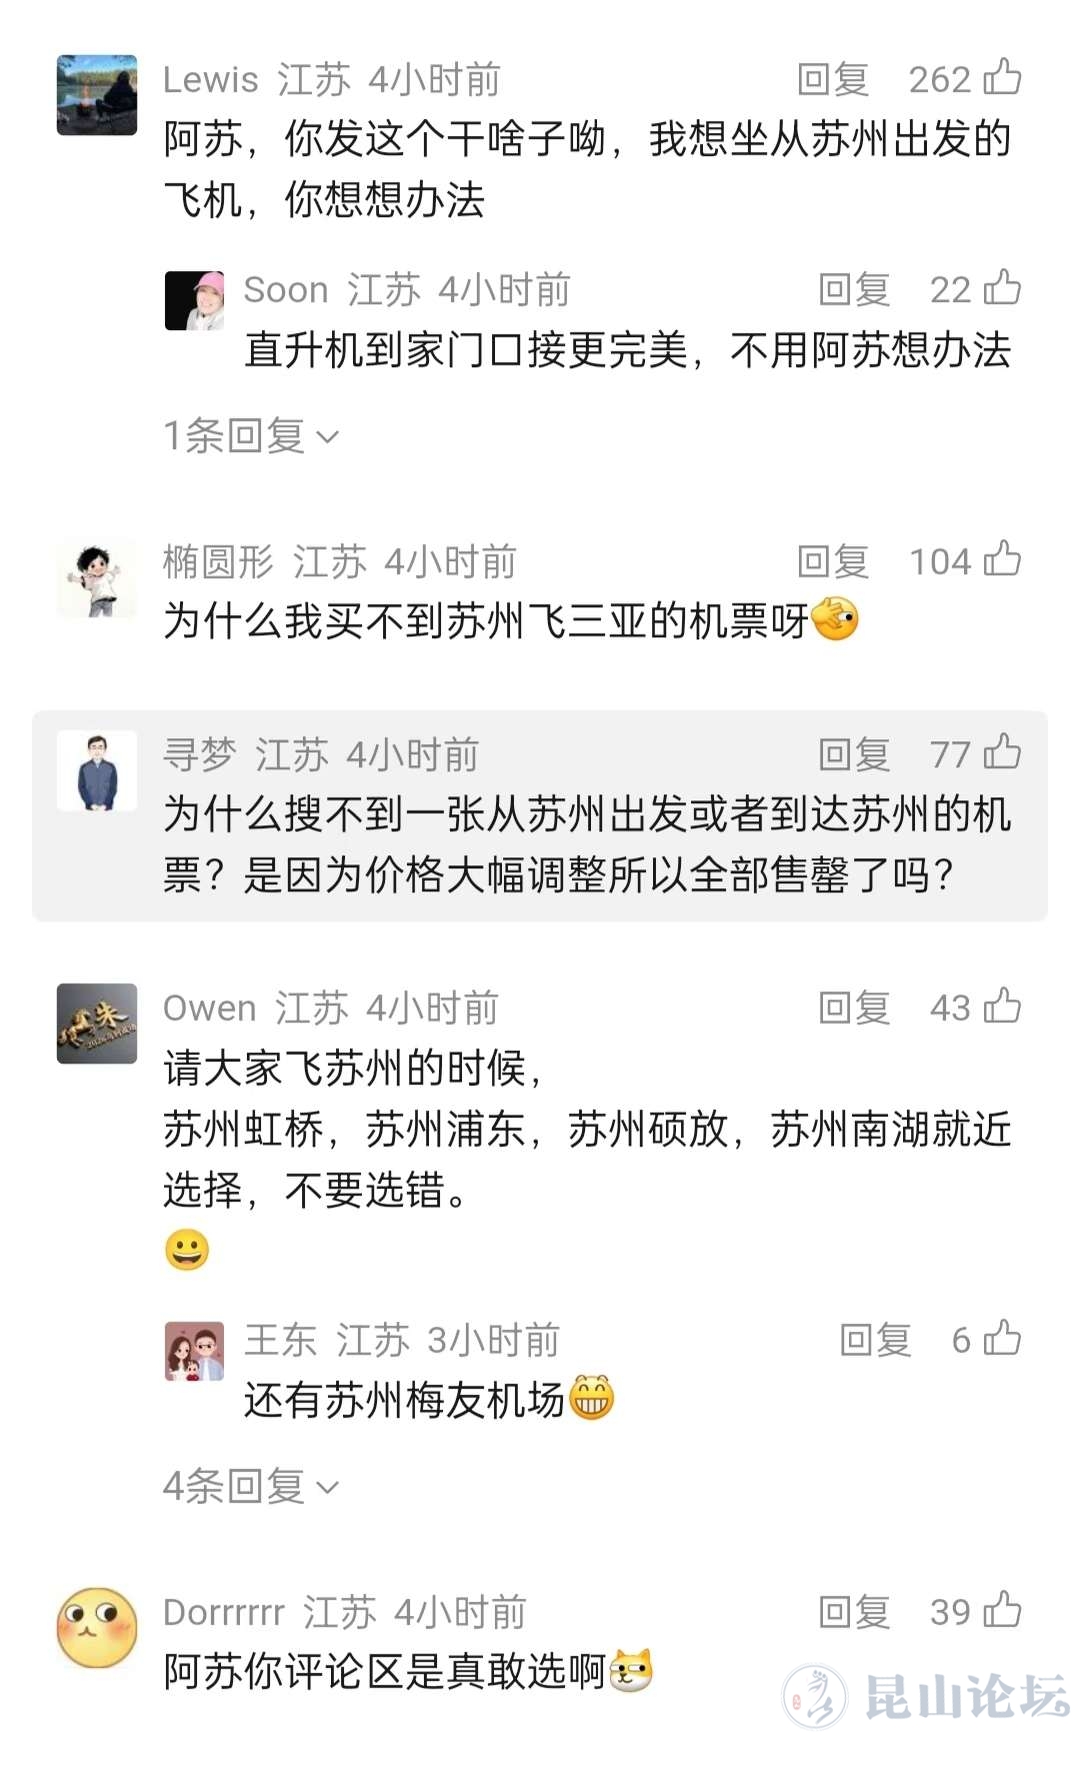
Task: Reply to Lewis's comment
Action: [x=833, y=79]
